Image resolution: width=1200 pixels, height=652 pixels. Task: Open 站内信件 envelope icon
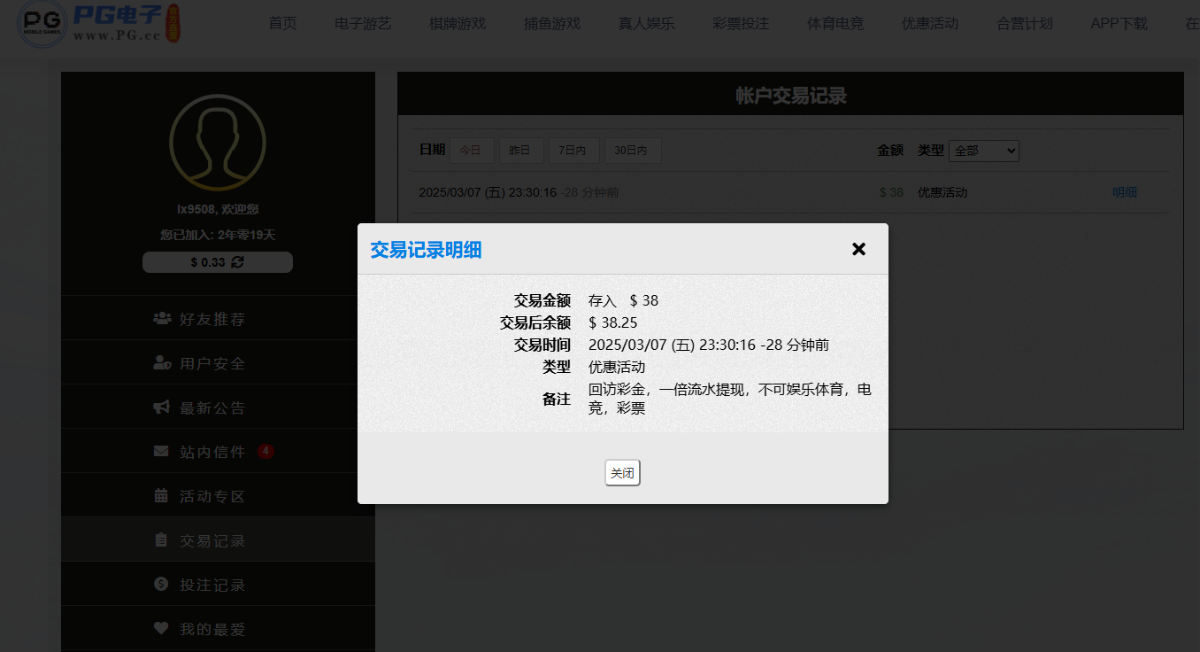162,451
